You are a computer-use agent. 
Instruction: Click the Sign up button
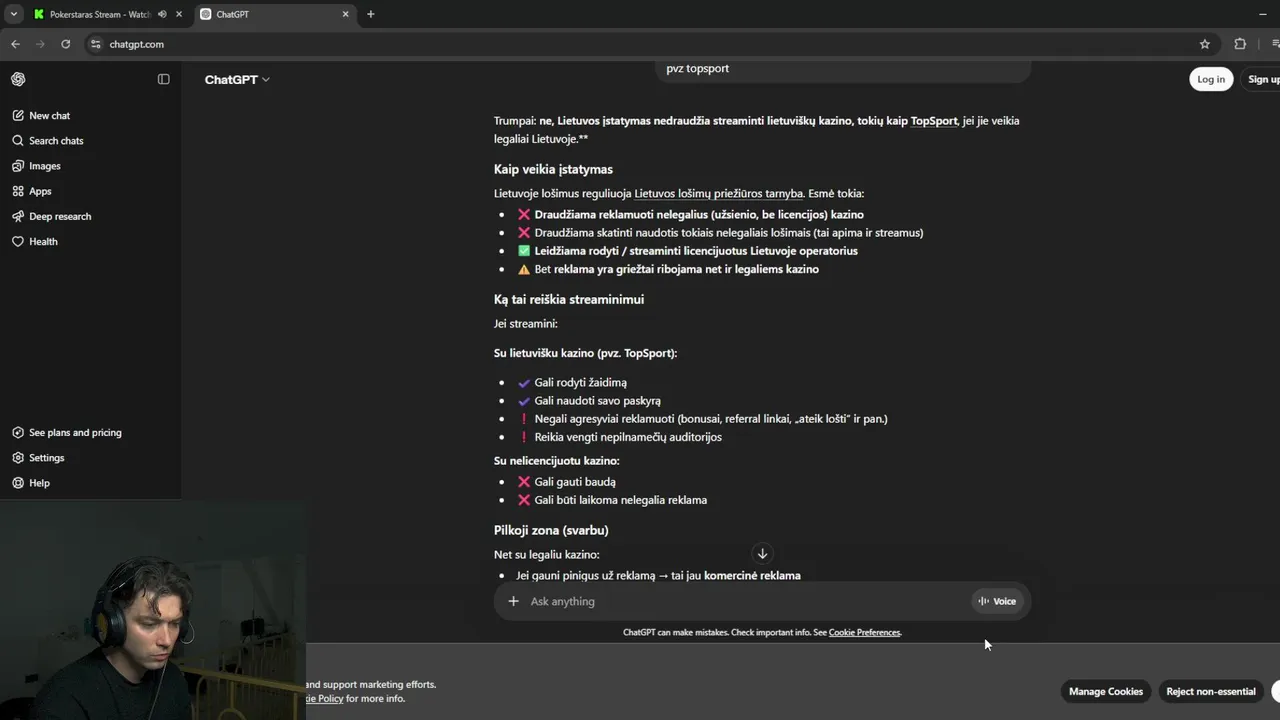click(x=1262, y=79)
